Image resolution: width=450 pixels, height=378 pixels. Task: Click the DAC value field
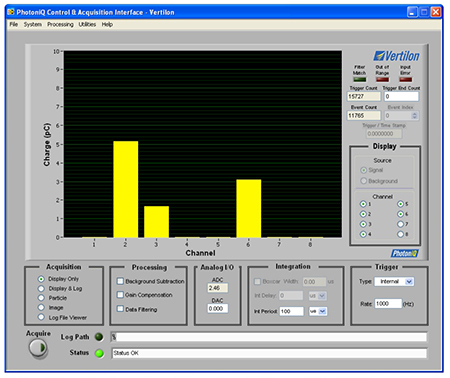pos(218,309)
